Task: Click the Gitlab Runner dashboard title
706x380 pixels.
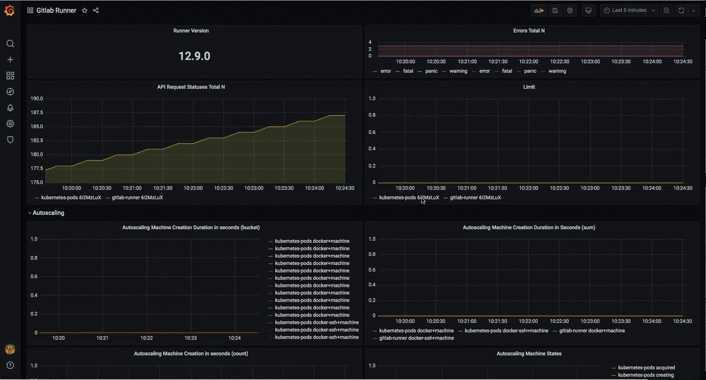Action: pyautogui.click(x=56, y=10)
